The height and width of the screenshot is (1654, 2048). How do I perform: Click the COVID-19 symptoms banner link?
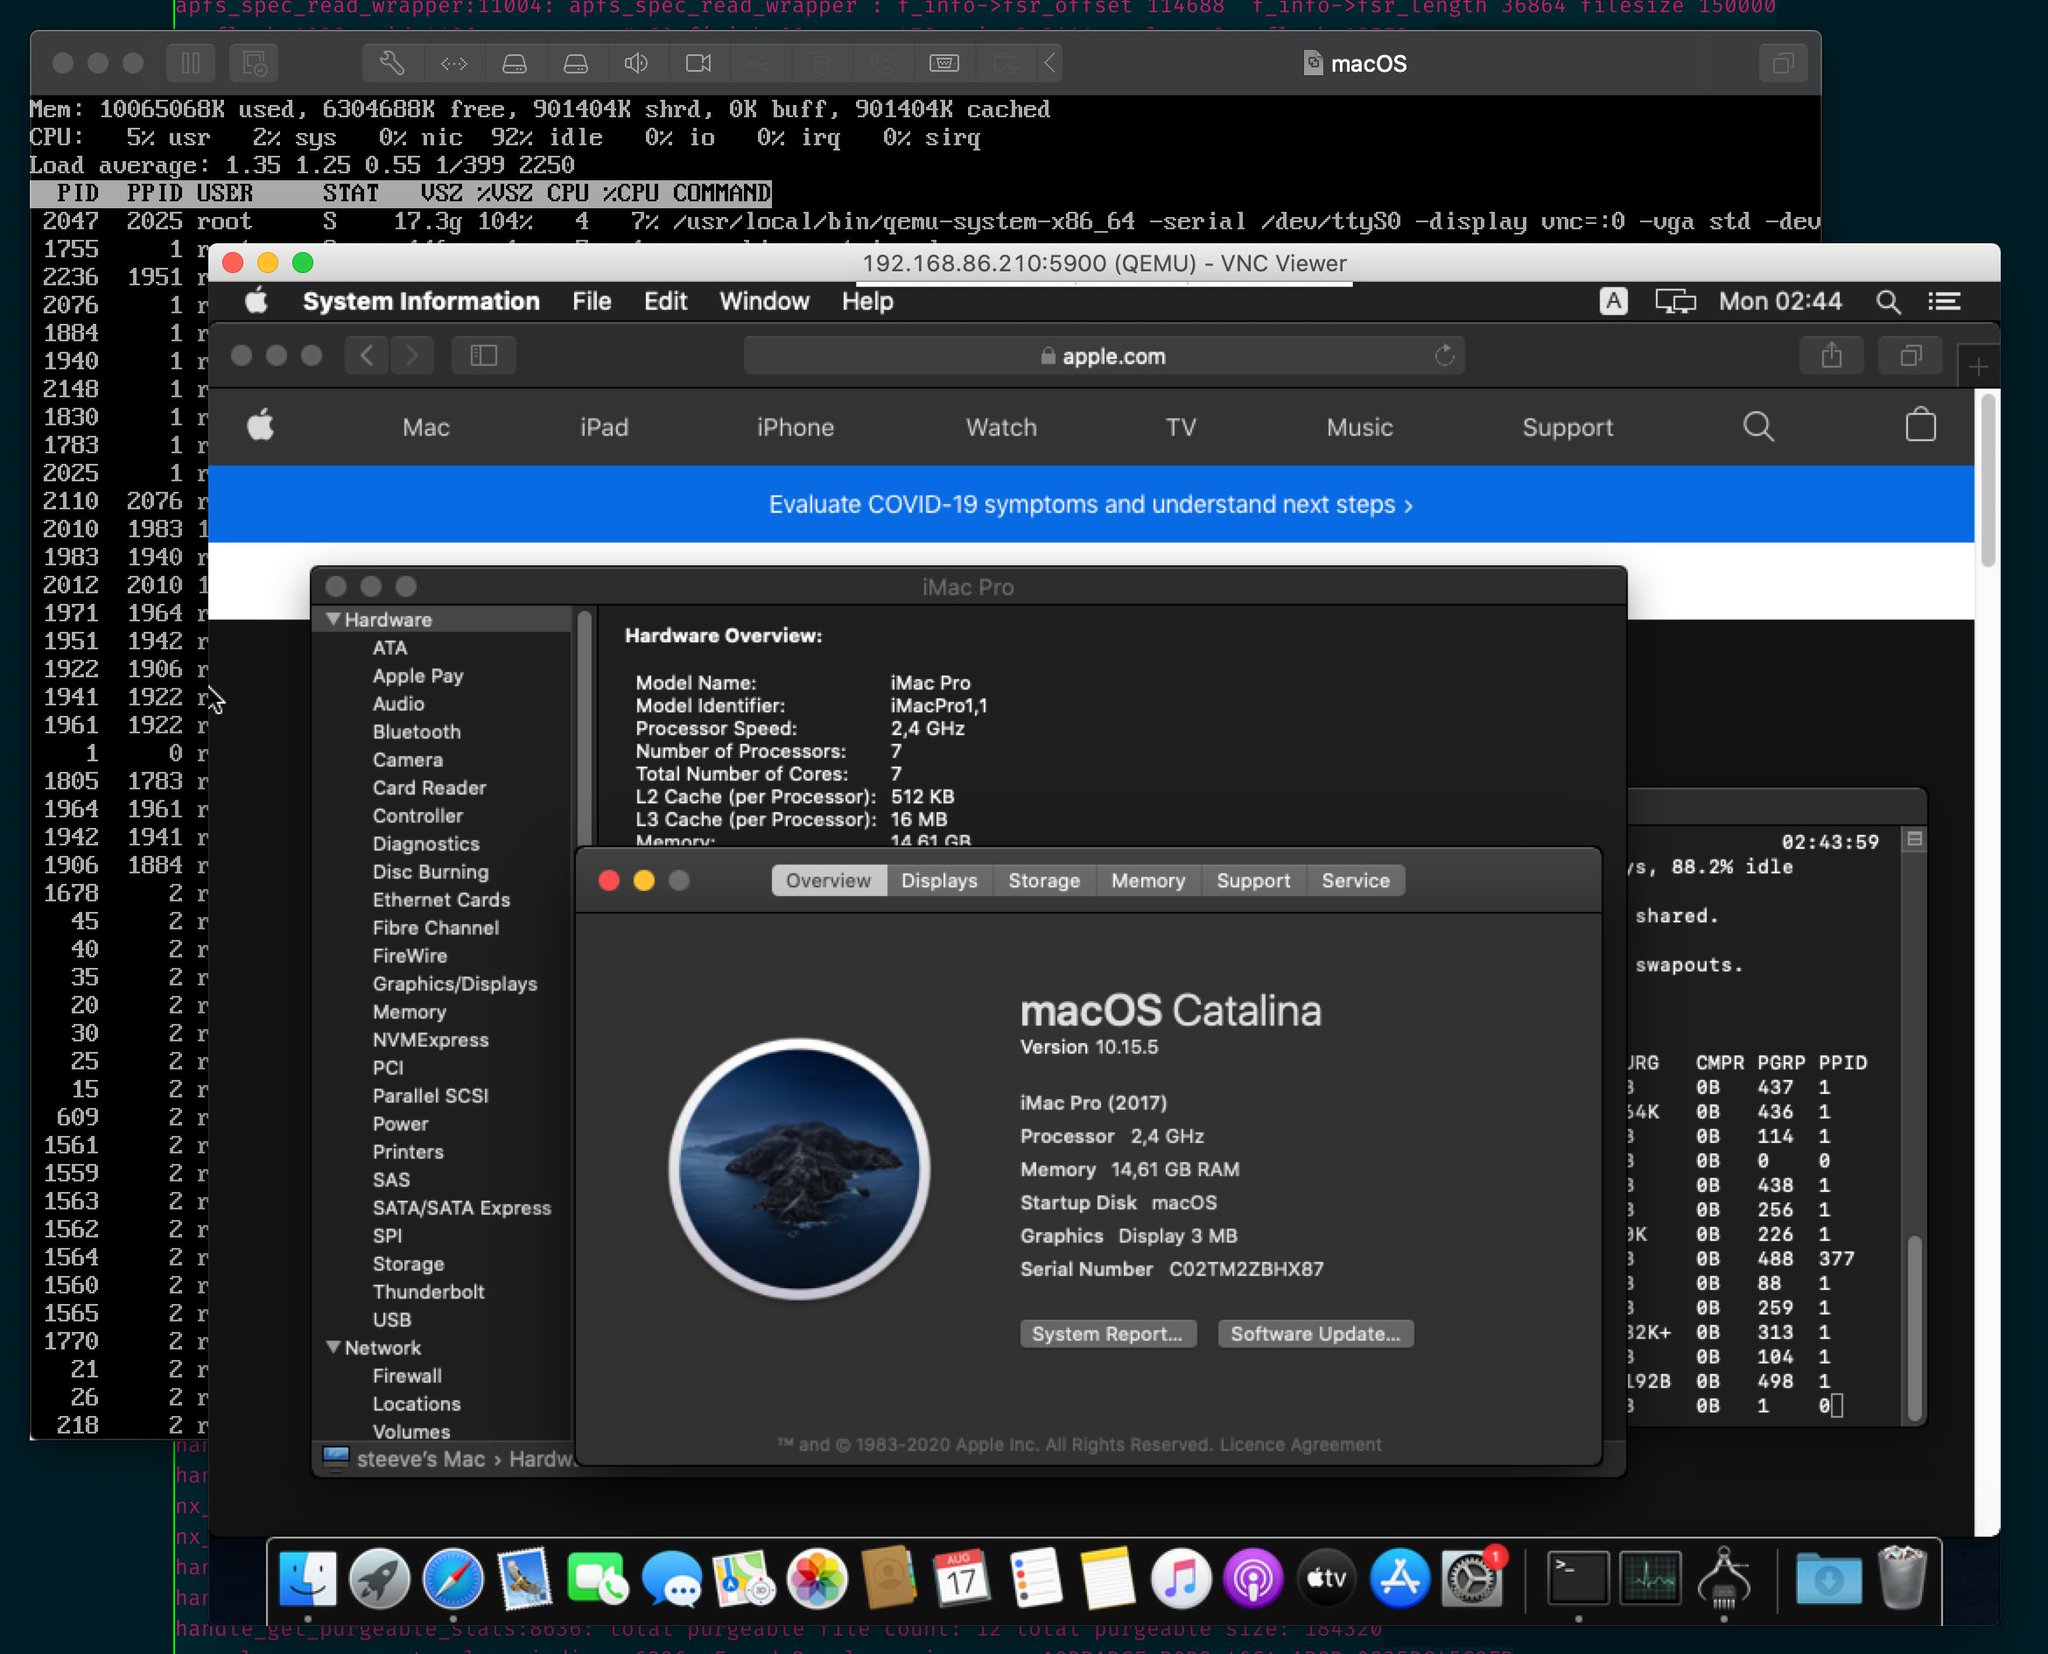(x=1090, y=505)
